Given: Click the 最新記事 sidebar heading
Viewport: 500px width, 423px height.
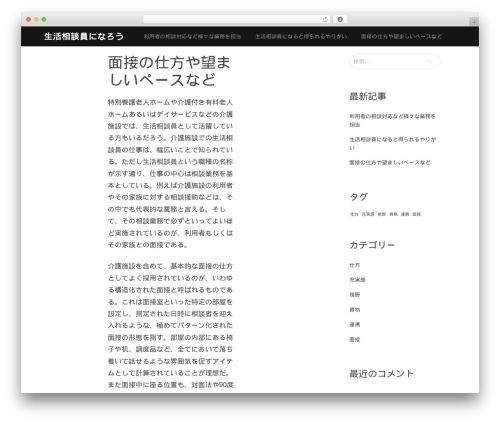Looking at the screenshot, I should pos(368,97).
